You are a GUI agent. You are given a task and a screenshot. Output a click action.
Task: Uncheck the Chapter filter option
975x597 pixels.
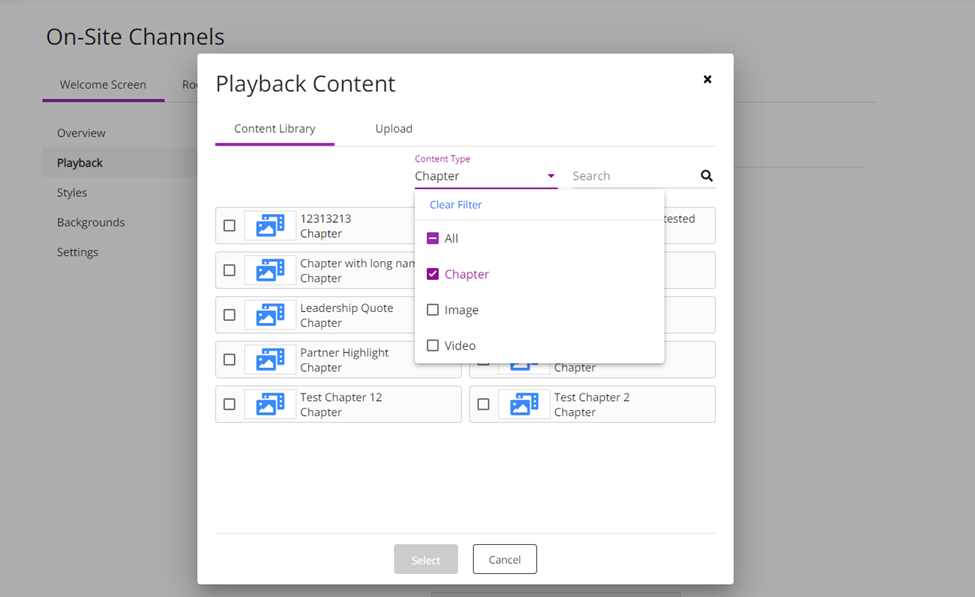pyautogui.click(x=433, y=274)
